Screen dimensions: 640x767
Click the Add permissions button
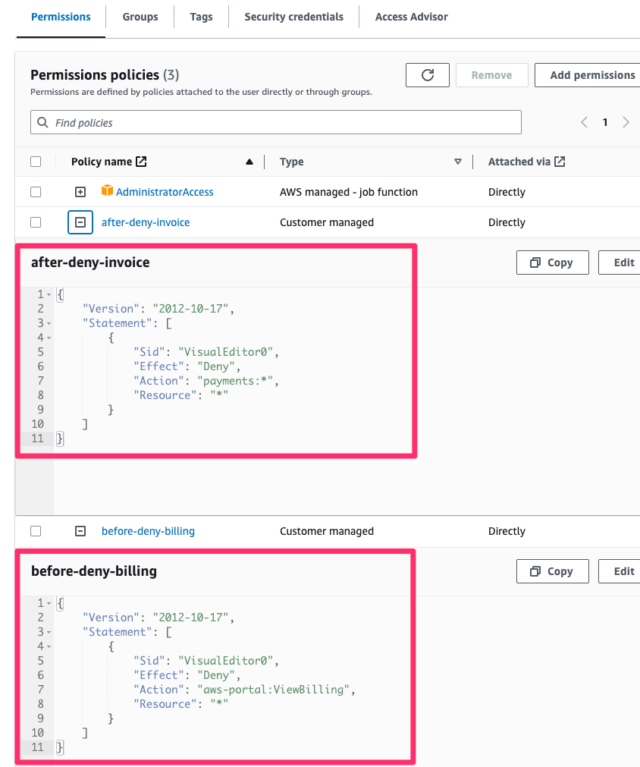590,75
